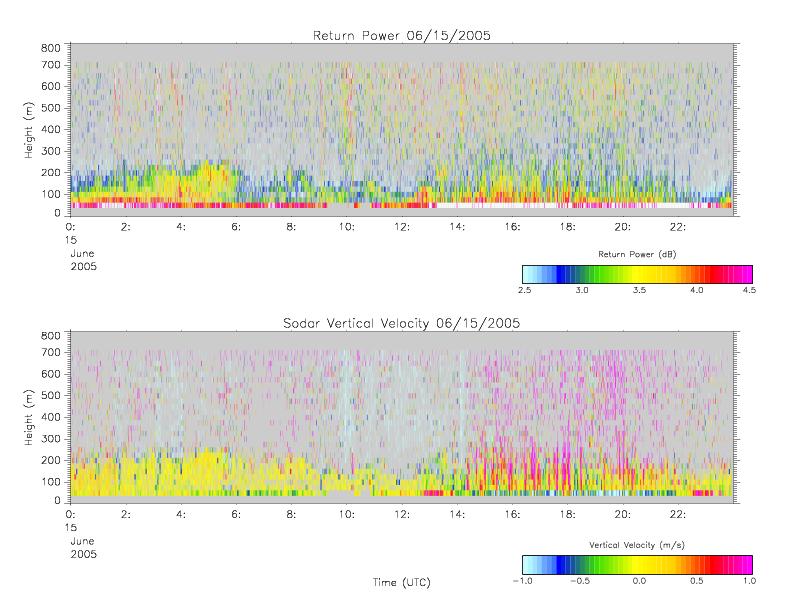
Task: Select the Return Power (dB) colorbar
Action: (x=637, y=274)
